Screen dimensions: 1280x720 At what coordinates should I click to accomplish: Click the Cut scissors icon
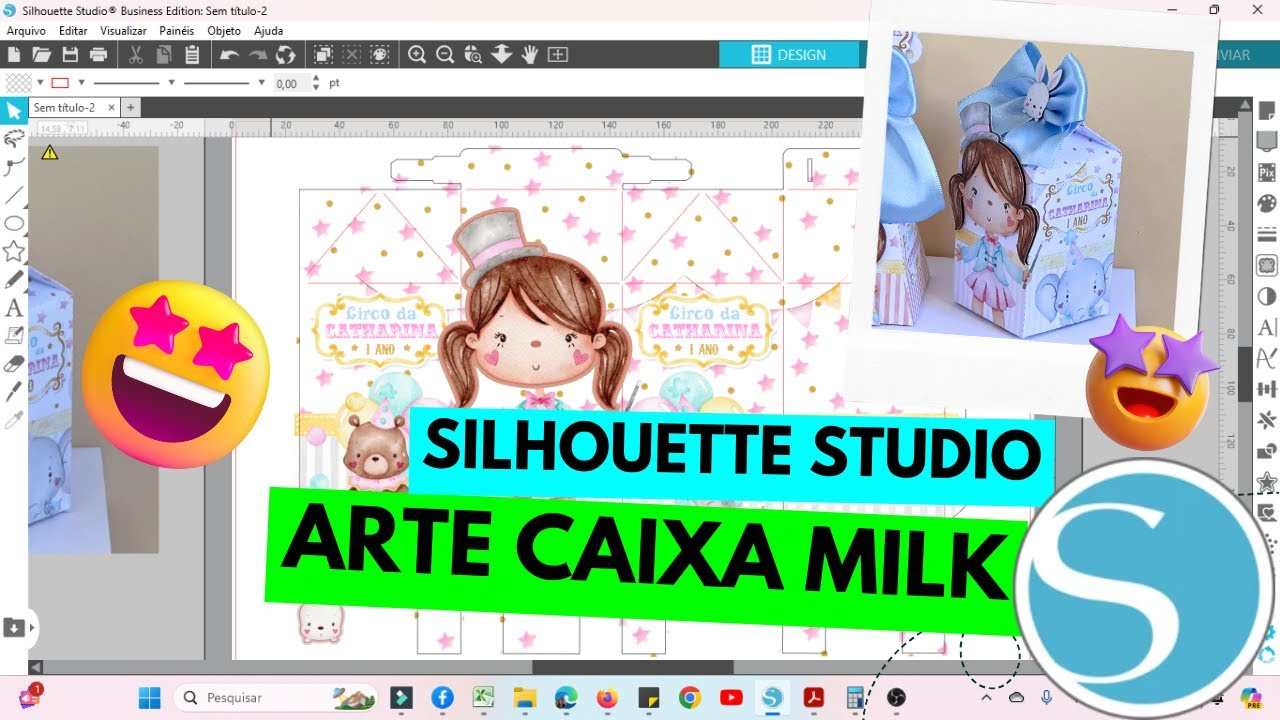coord(137,54)
